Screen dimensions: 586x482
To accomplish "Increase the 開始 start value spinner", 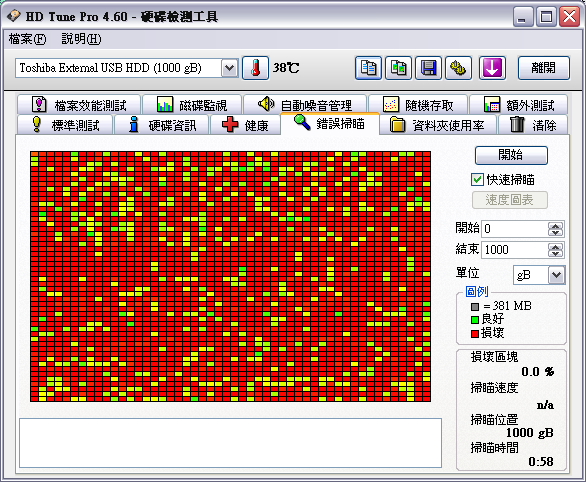I will [555, 225].
